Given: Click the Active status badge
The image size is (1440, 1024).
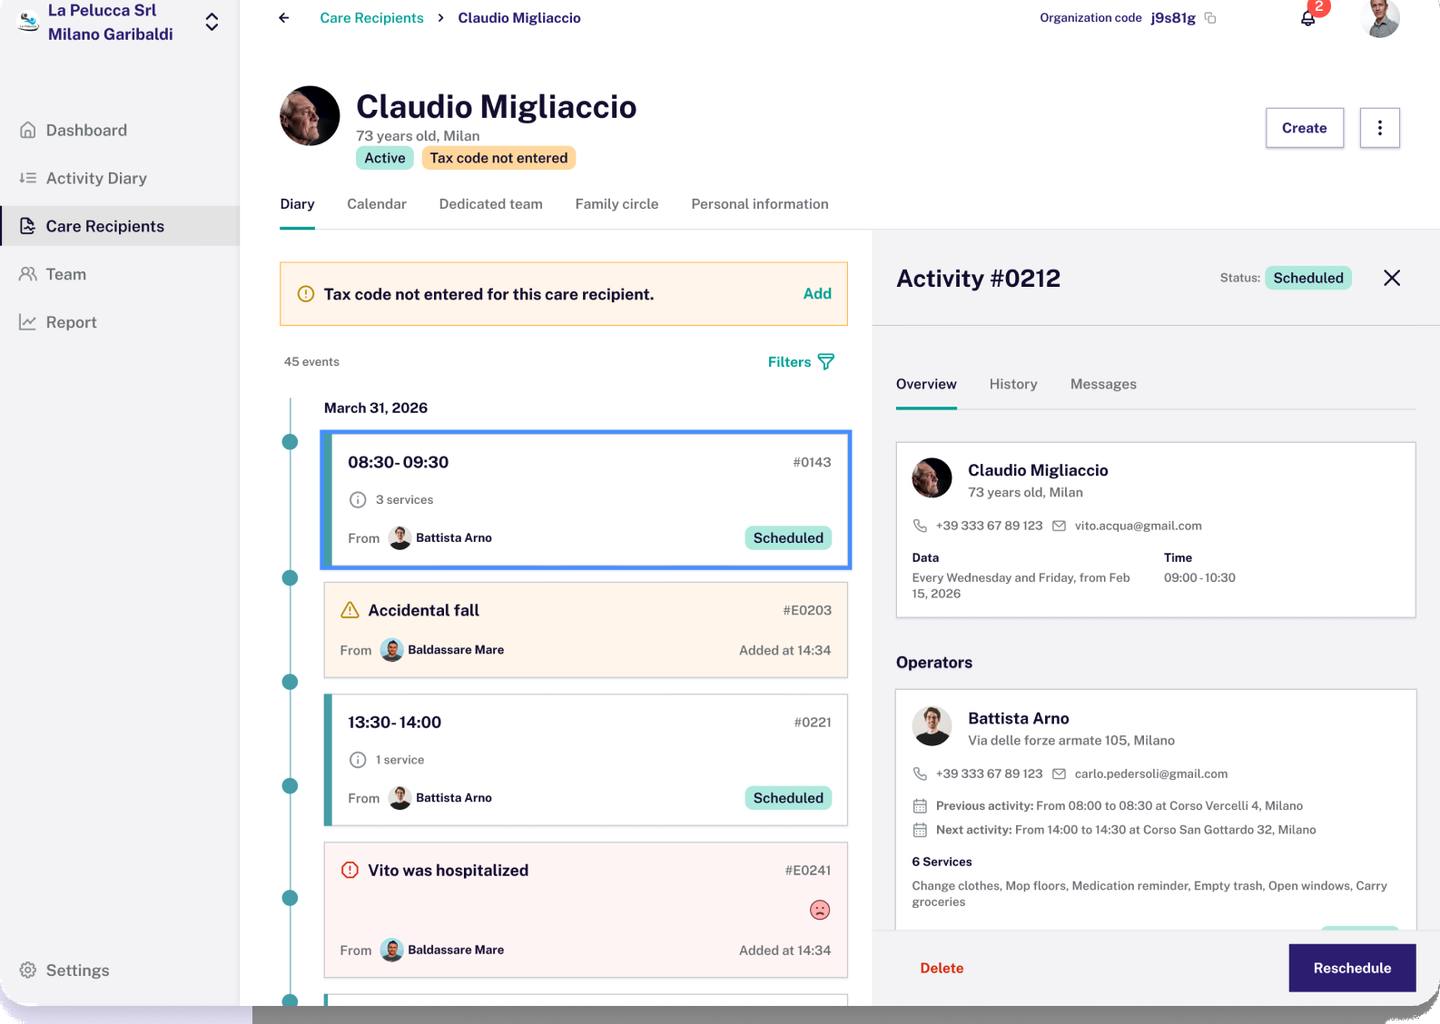Looking at the screenshot, I should pyautogui.click(x=385, y=158).
